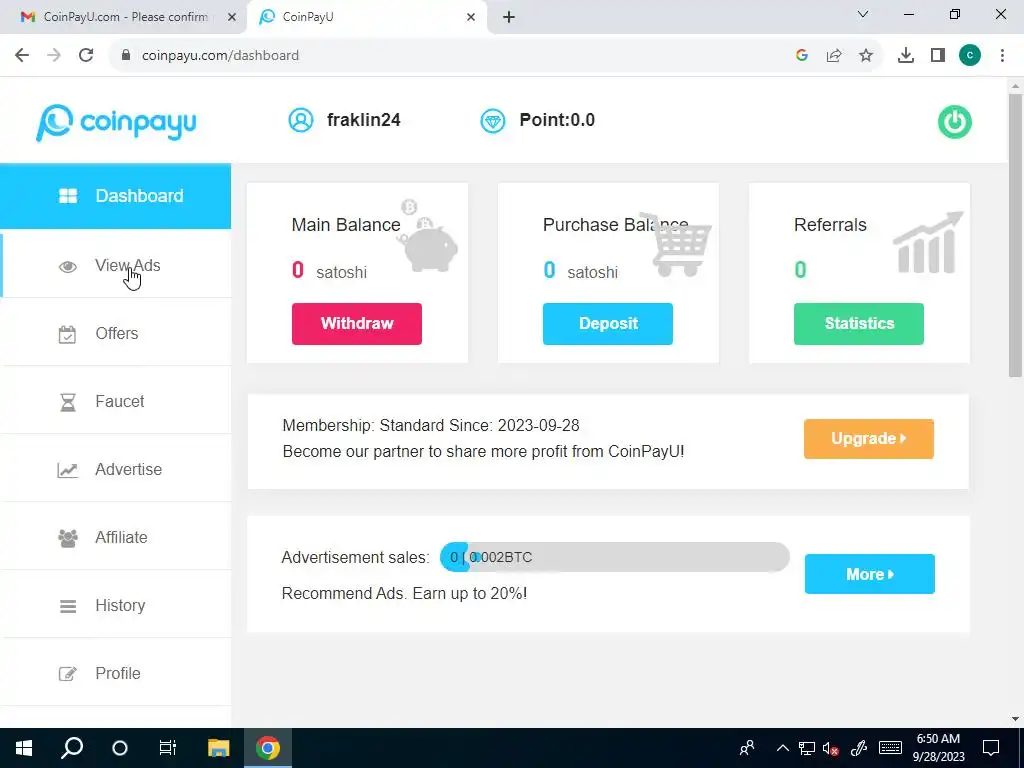Click the growth chart icon in Referrals

click(928, 242)
